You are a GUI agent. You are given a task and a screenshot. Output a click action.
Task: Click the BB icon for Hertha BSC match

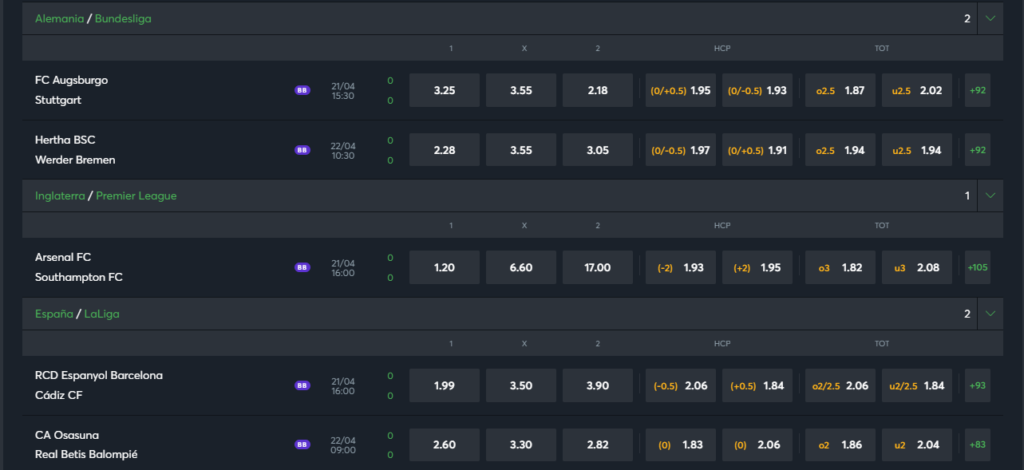[x=302, y=150]
